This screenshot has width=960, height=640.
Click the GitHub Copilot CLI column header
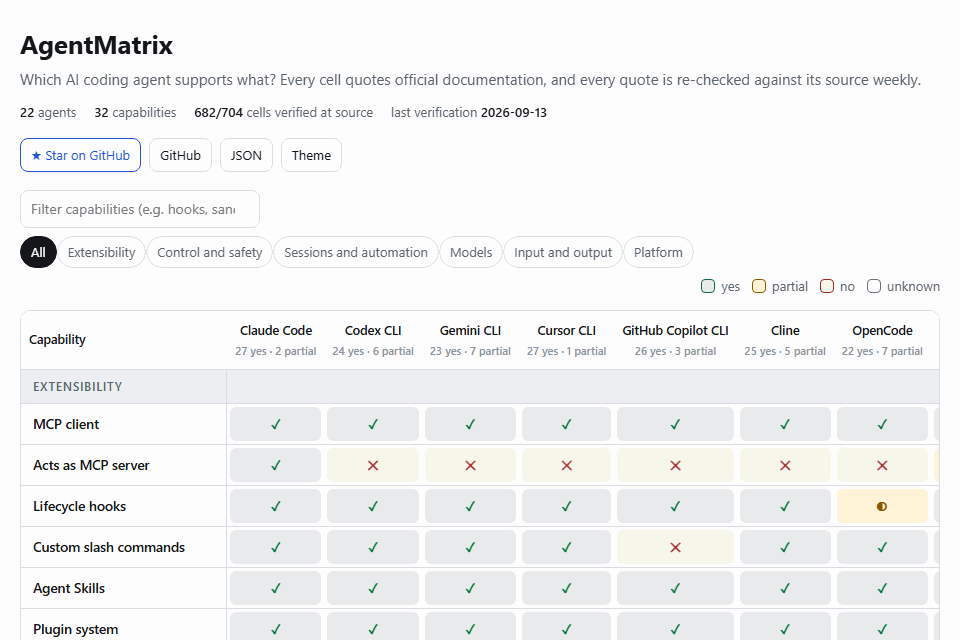tap(675, 340)
